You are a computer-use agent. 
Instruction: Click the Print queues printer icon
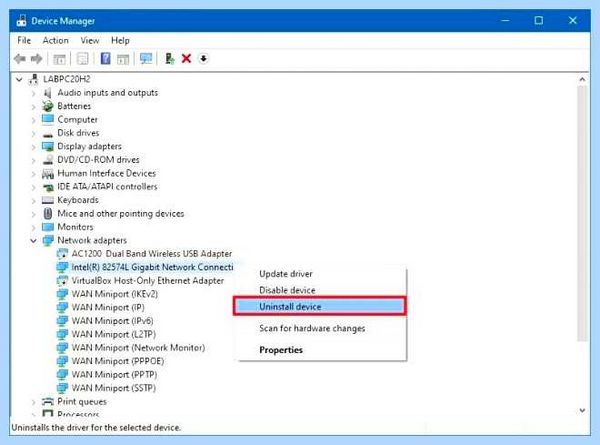click(x=47, y=401)
